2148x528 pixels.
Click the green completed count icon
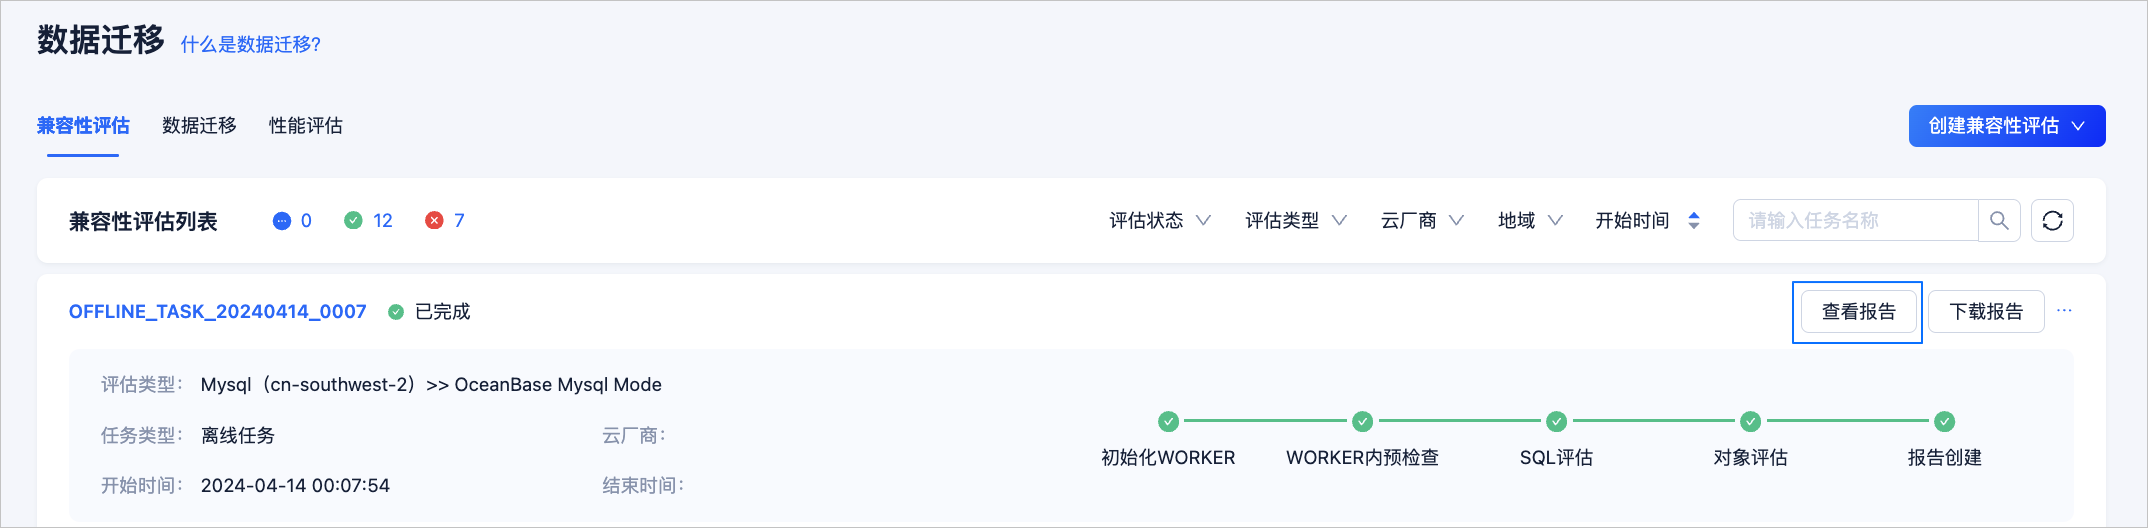353,221
